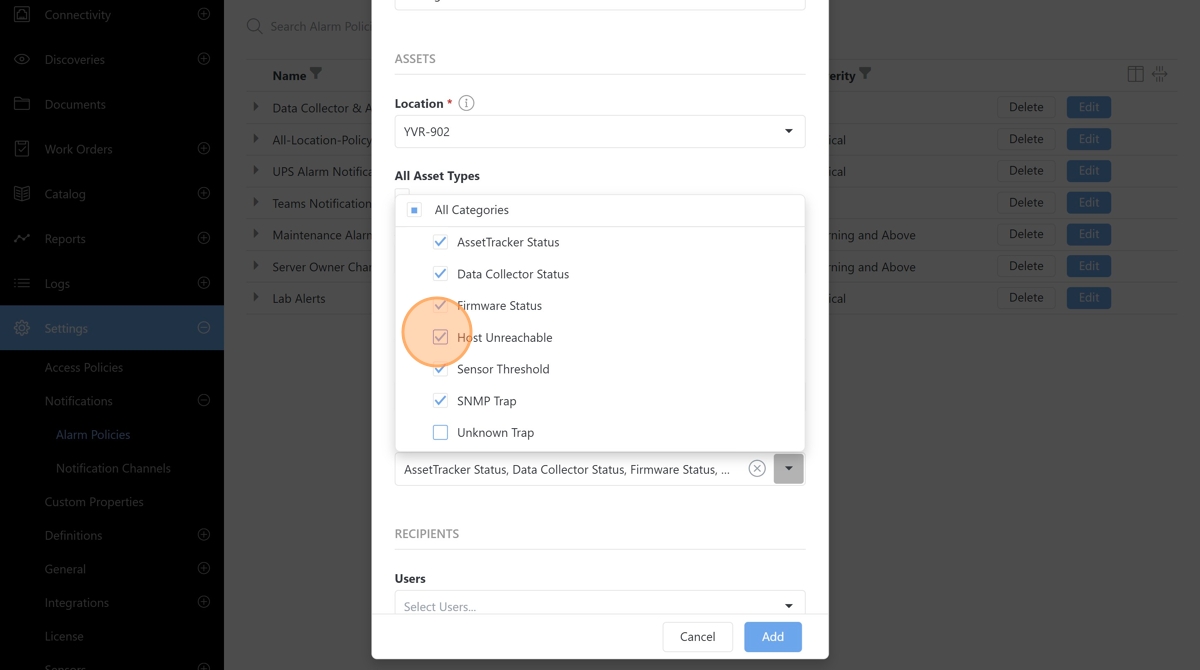Enable the Unknown Trap checkbox
Viewport: 1200px width, 670px height.
tap(440, 433)
